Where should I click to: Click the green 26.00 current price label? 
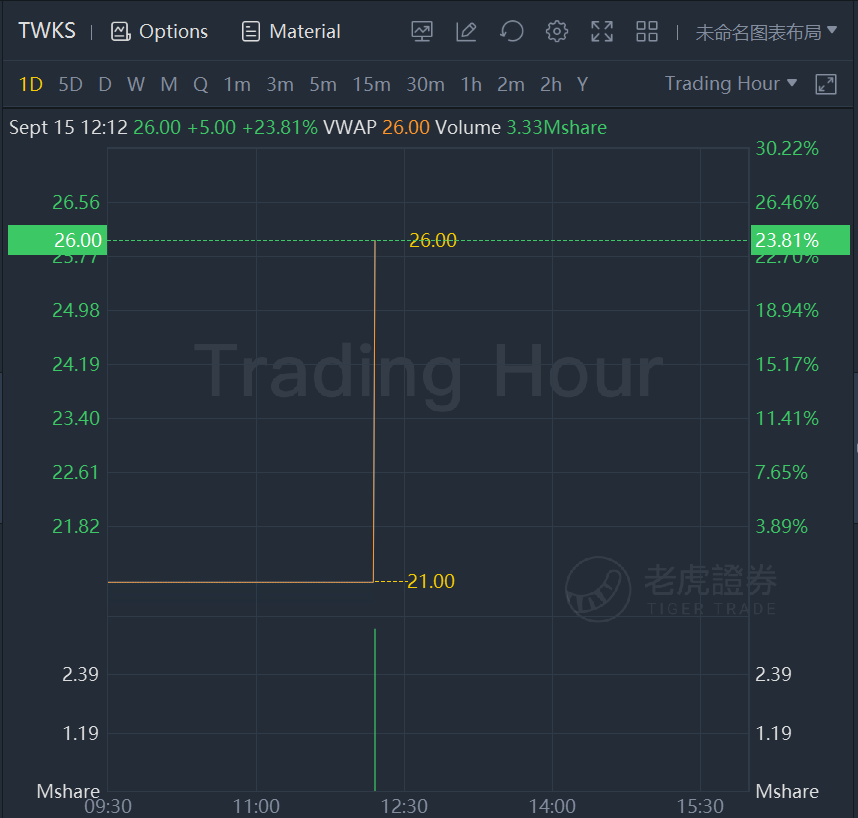tap(57, 240)
